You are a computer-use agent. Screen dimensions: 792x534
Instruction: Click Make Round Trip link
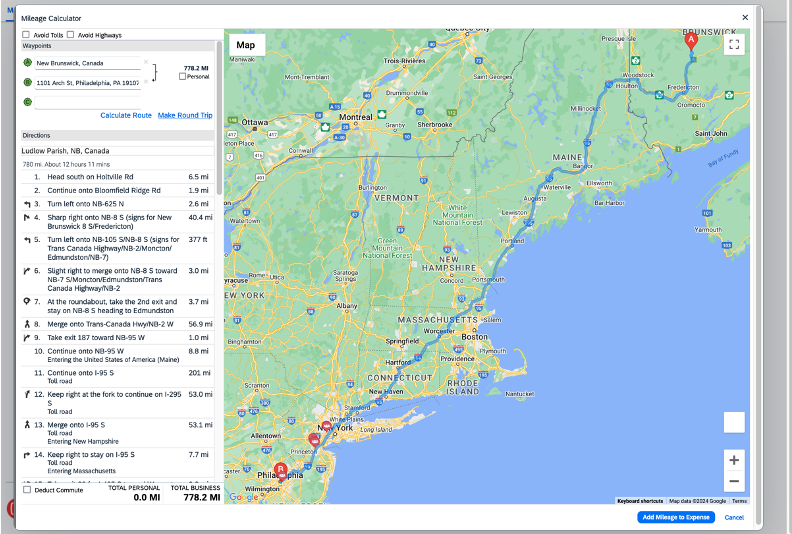coord(185,115)
